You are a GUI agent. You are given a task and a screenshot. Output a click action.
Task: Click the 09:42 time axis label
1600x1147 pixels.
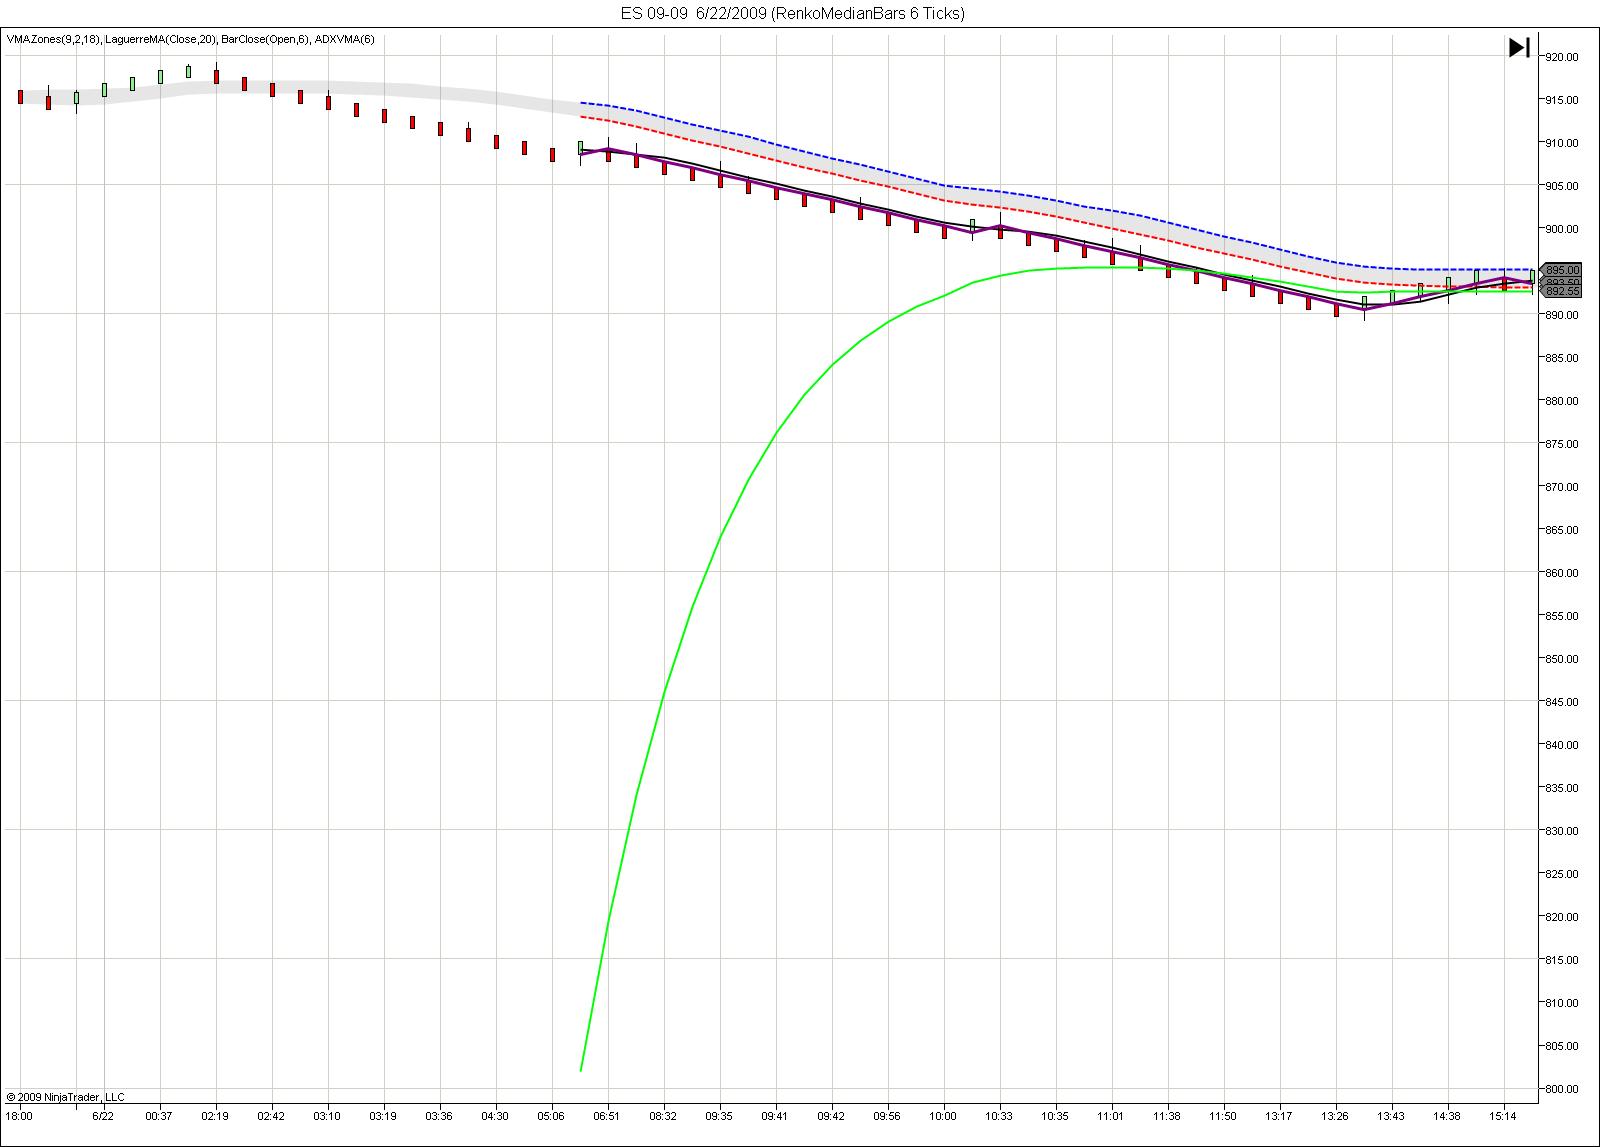coord(831,1116)
